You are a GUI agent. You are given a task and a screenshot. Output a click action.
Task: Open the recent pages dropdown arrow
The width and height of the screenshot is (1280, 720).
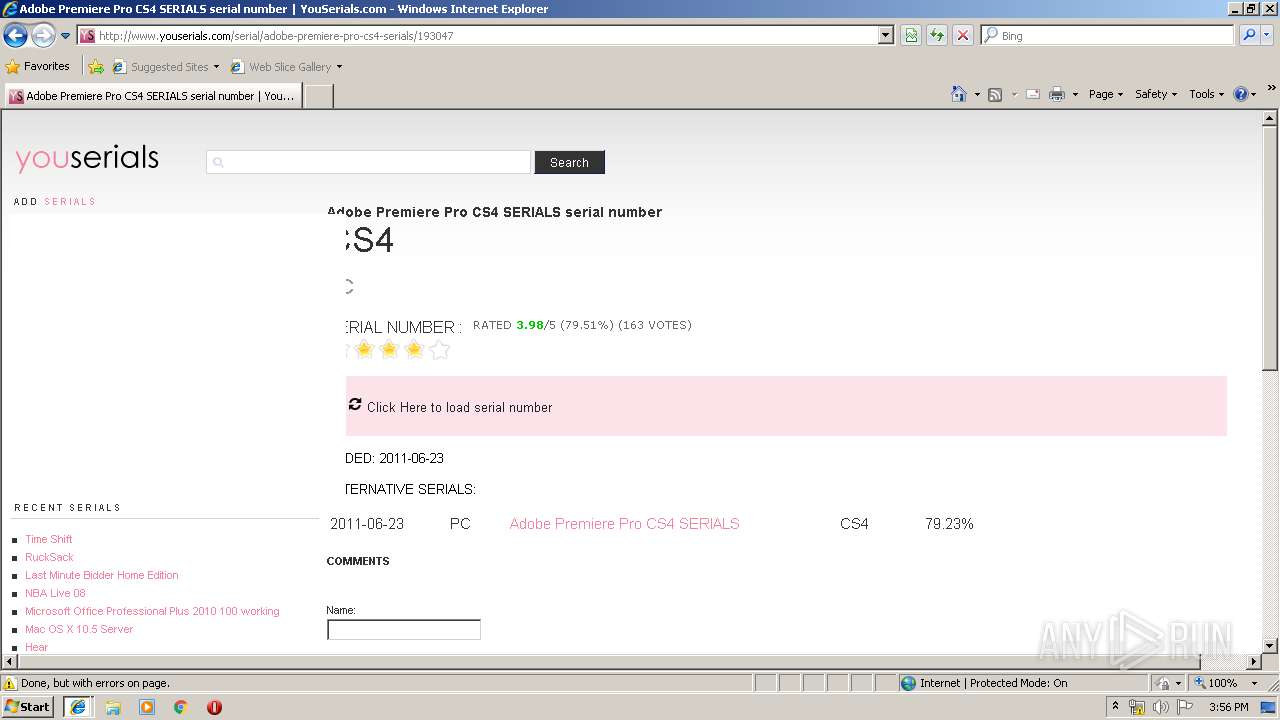point(66,36)
